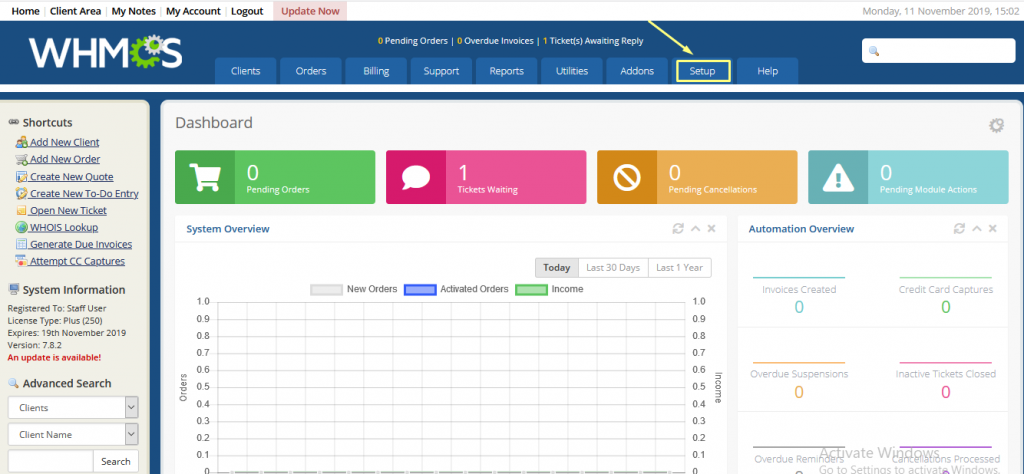Collapse the System Overview panel
This screenshot has height=474, width=1024.
point(695,229)
